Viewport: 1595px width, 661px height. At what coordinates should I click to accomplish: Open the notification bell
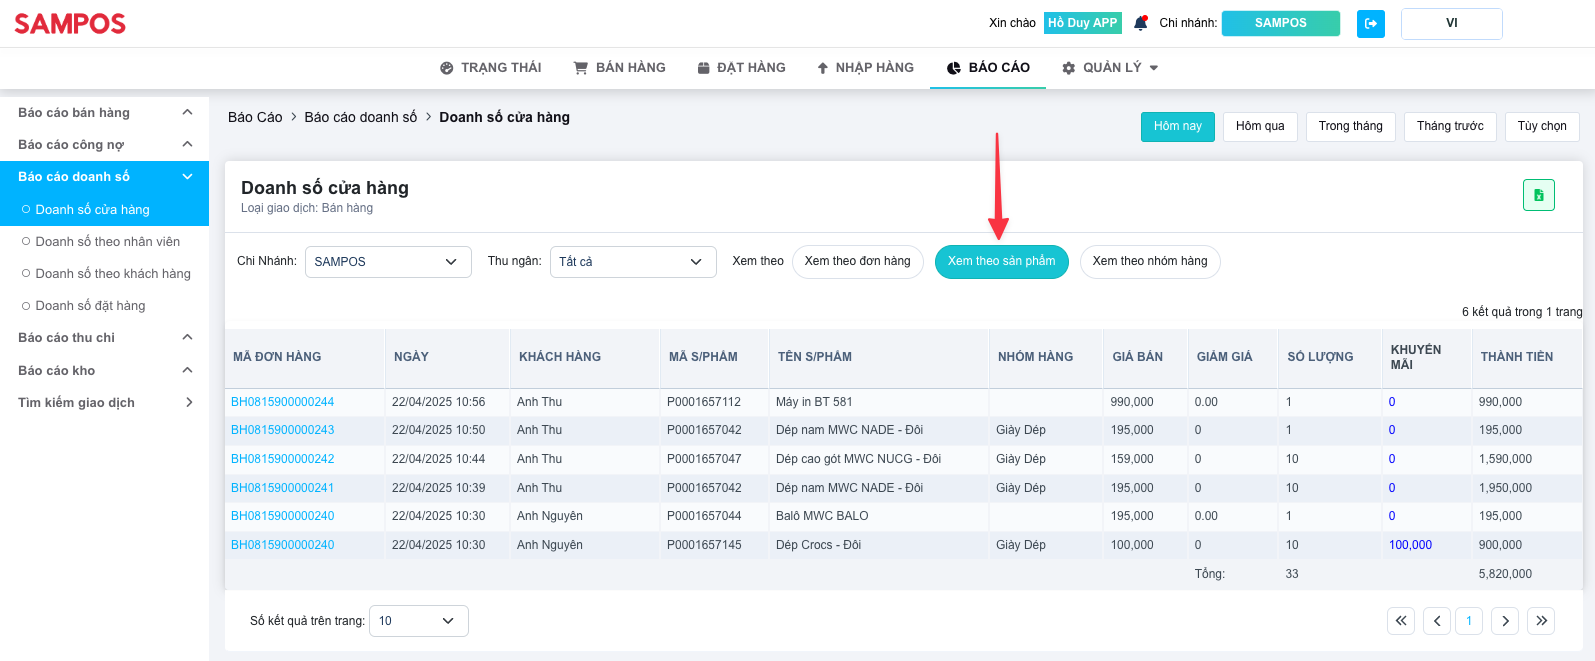coord(1140,23)
